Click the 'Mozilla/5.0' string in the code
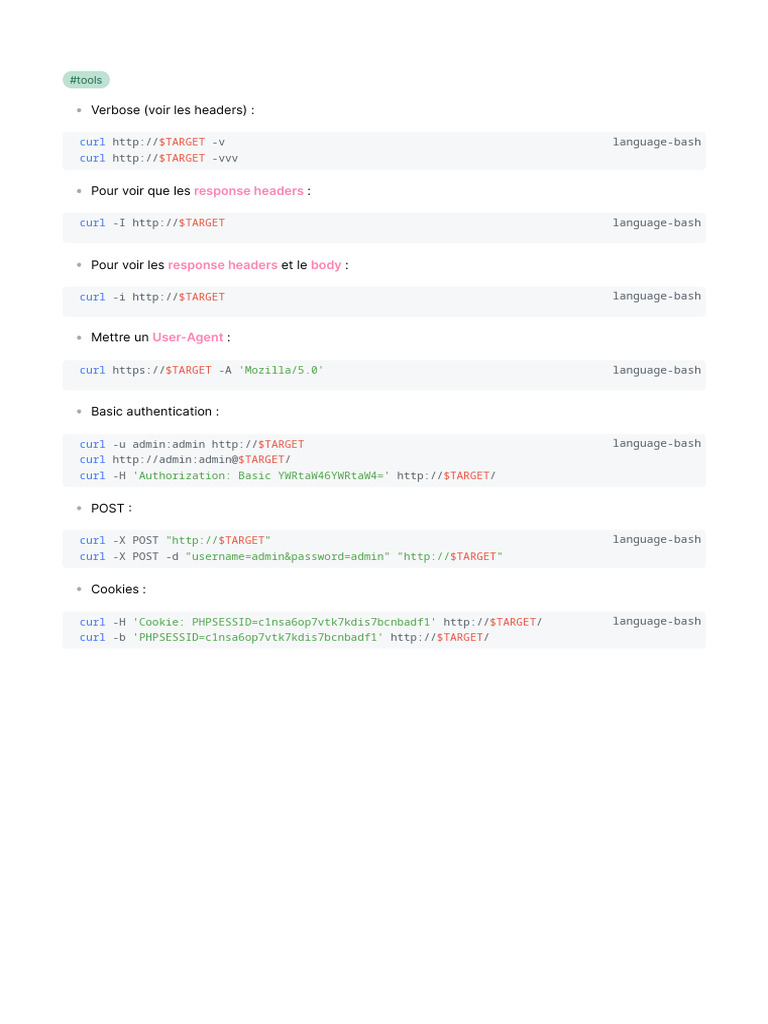This screenshot has height=1024, width=768. 281,370
